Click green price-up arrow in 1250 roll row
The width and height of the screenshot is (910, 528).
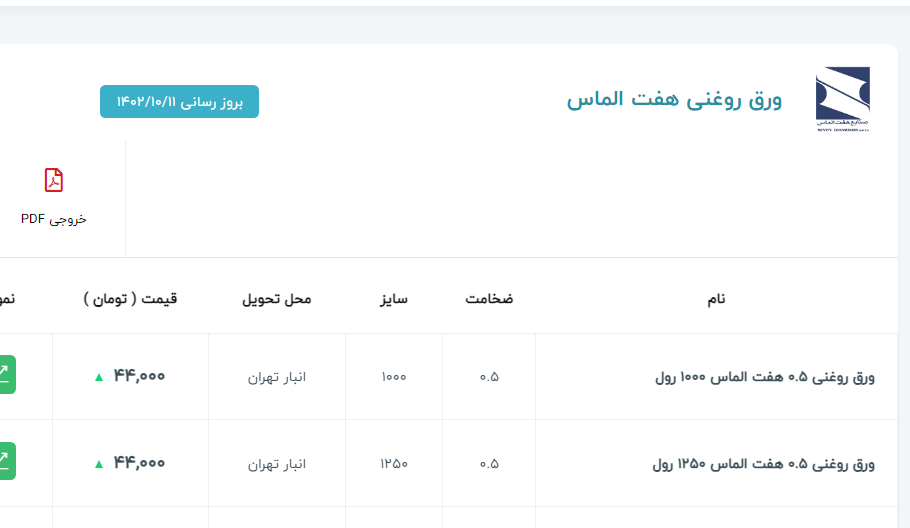tap(98, 464)
